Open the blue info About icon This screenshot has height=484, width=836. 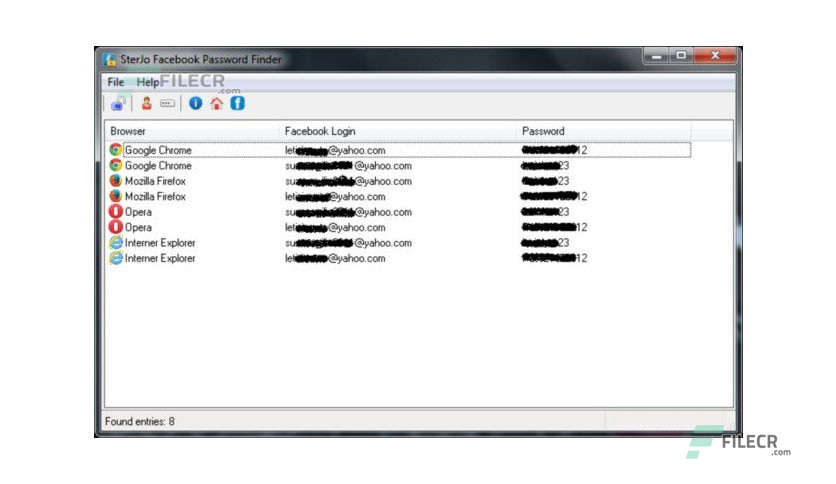[x=196, y=103]
